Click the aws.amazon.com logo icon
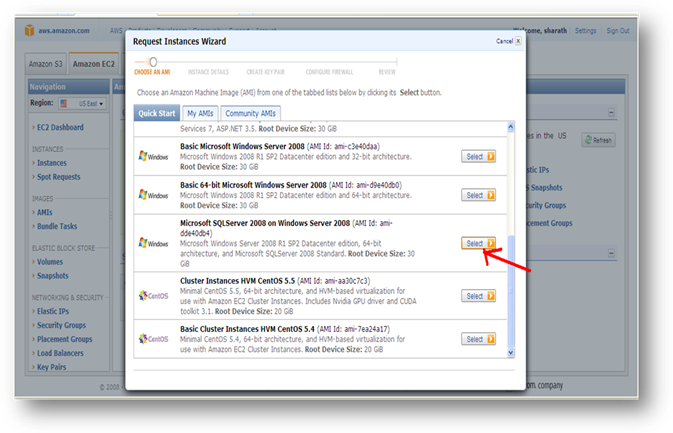The height and width of the screenshot is (433, 673). coord(29,30)
